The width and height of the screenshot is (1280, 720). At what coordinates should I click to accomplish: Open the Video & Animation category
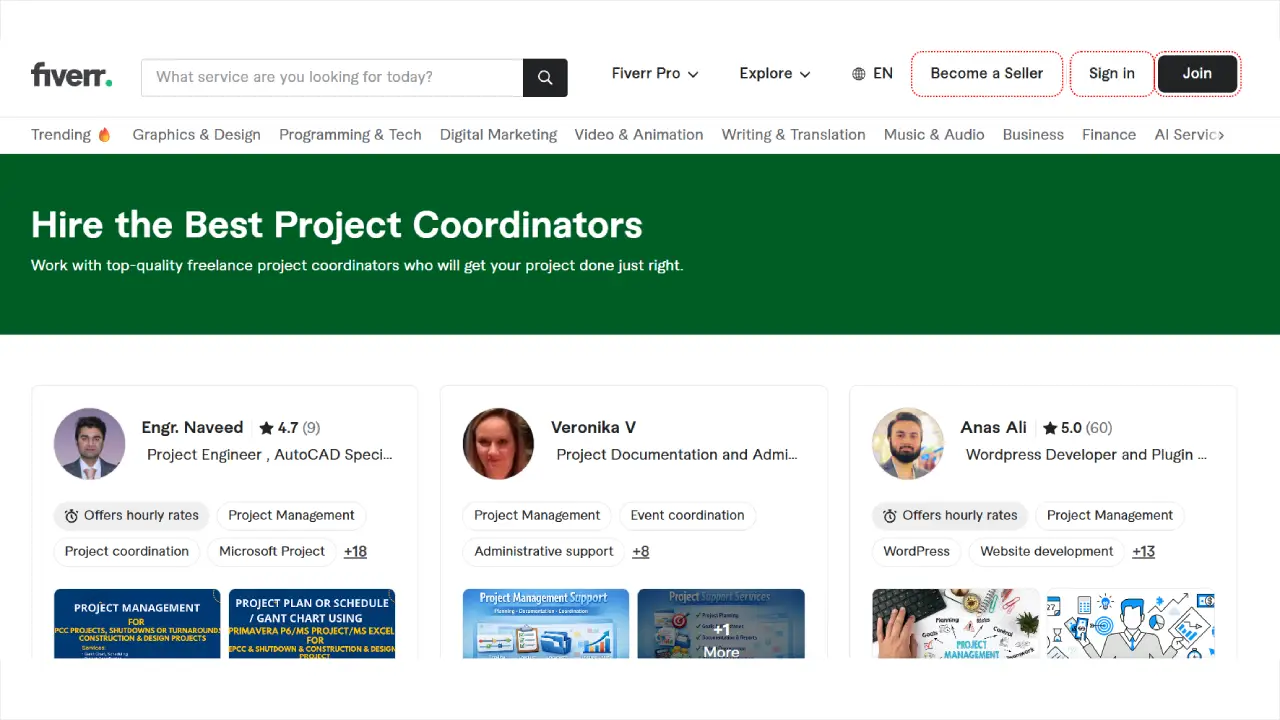(x=639, y=134)
